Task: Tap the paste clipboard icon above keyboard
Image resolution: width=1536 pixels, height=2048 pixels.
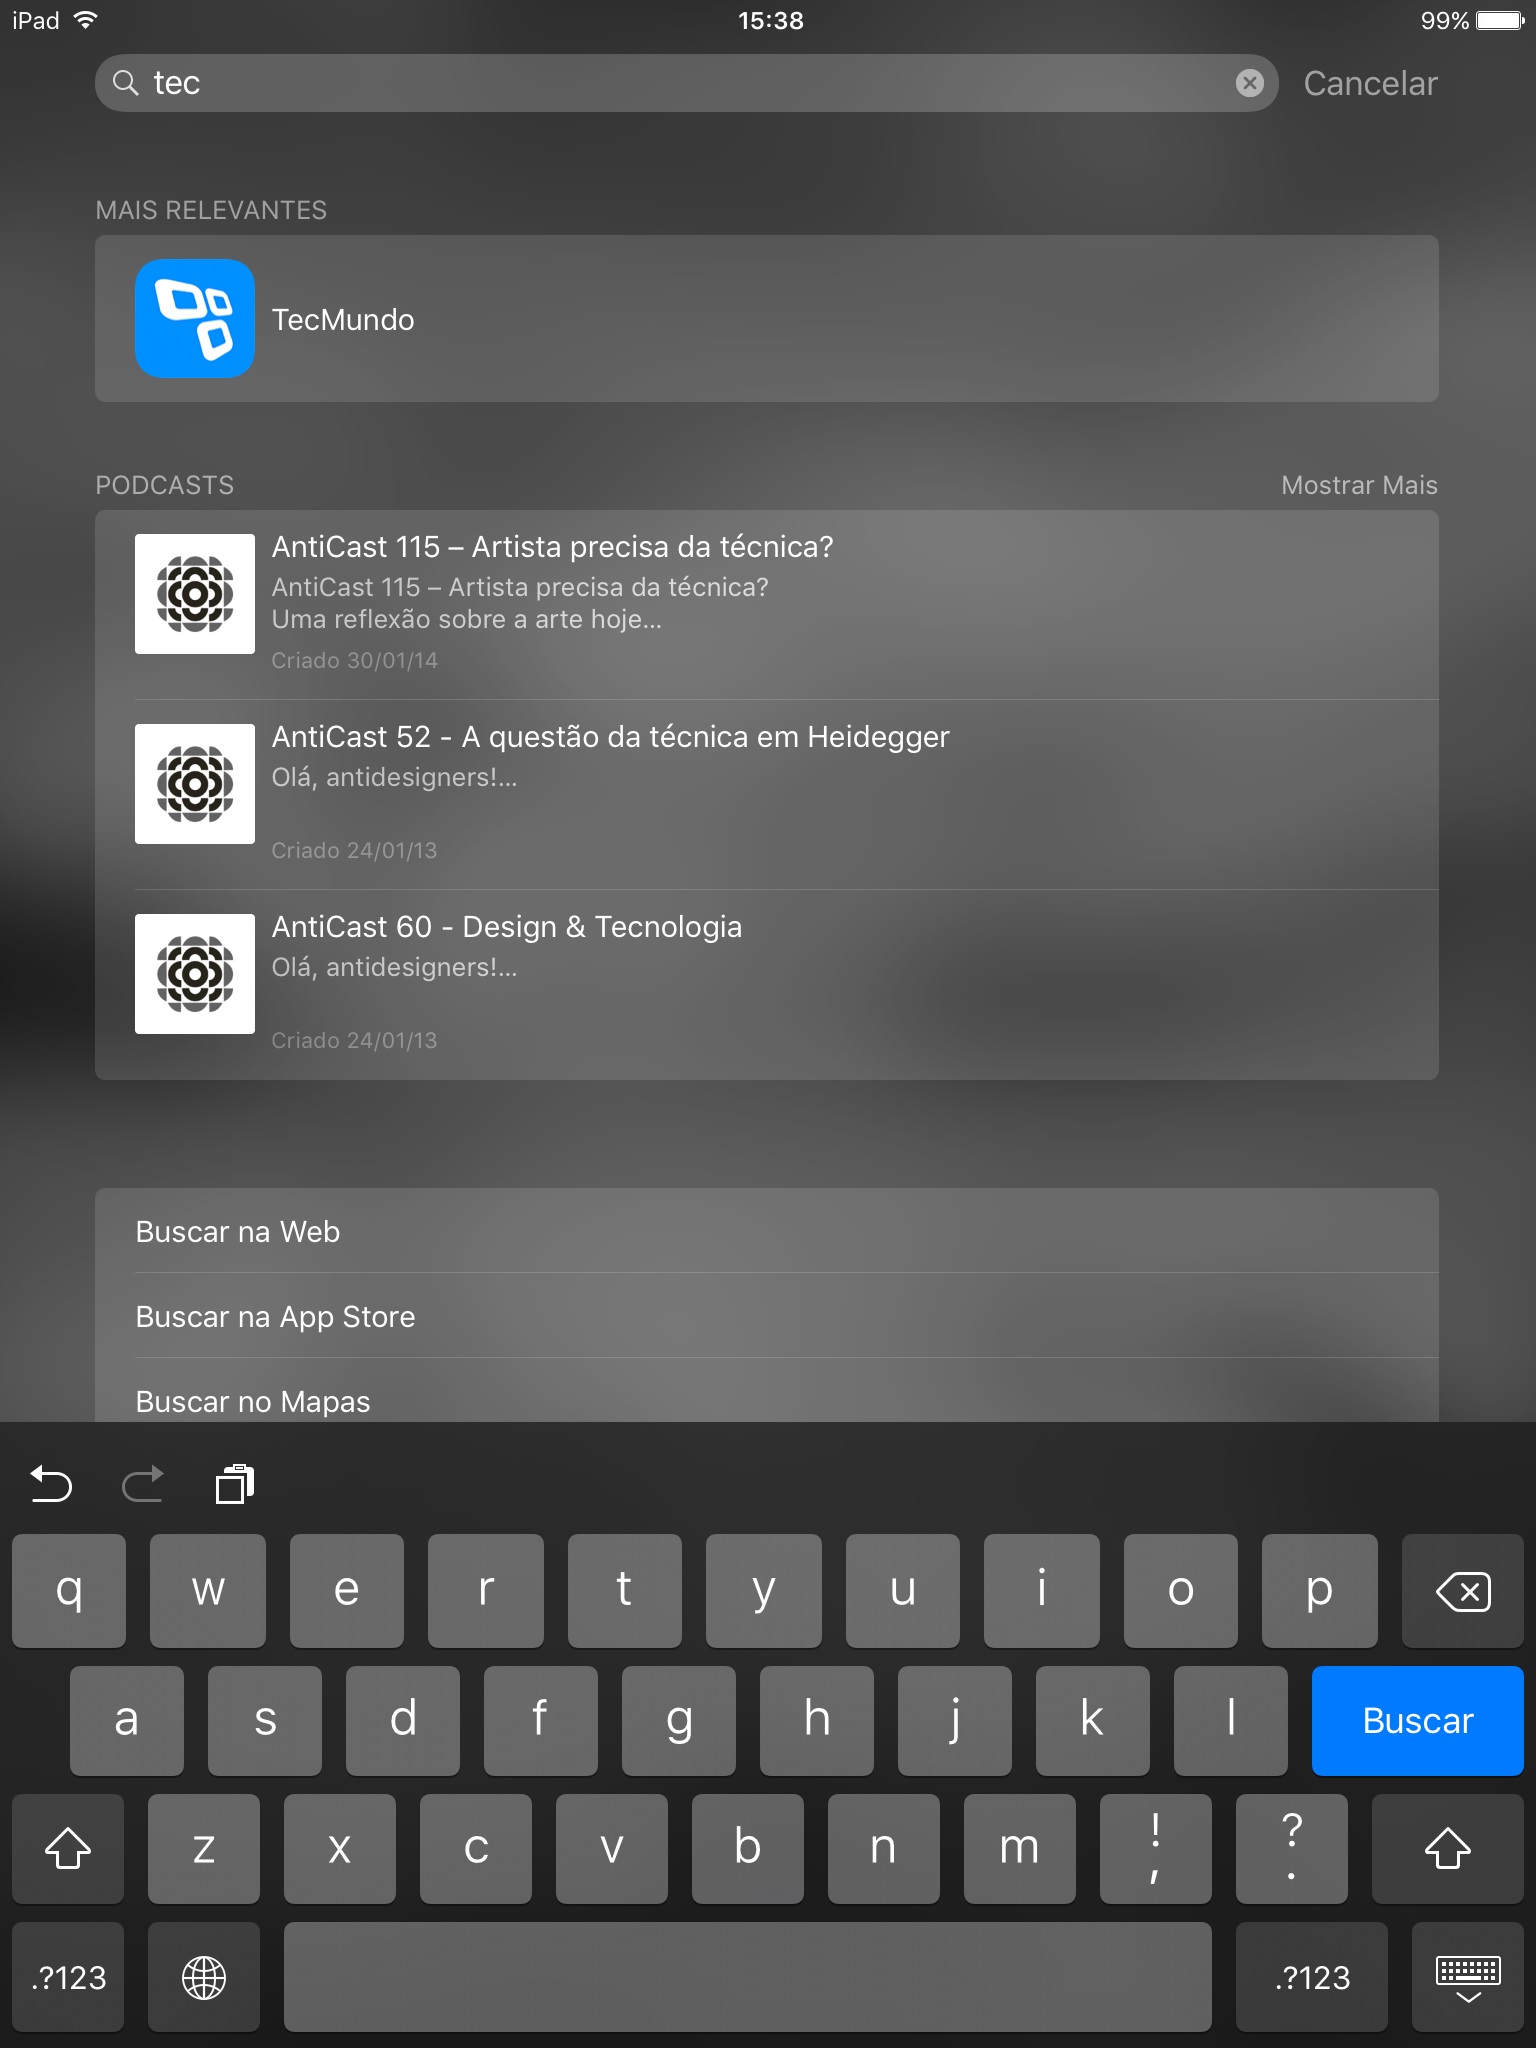Action: point(235,1484)
